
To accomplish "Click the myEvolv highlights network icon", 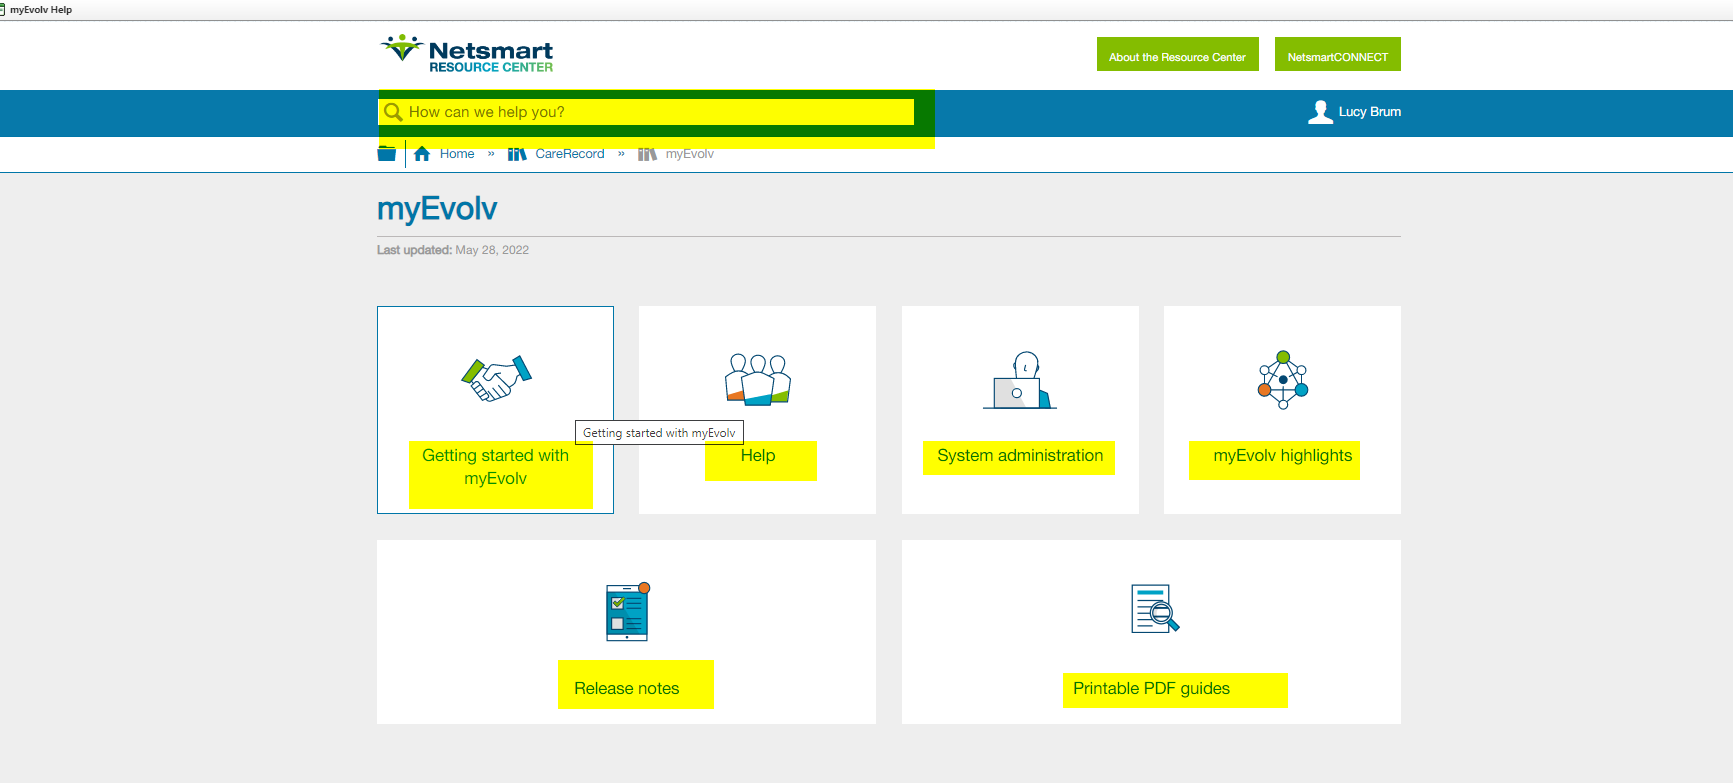I will tap(1283, 380).
